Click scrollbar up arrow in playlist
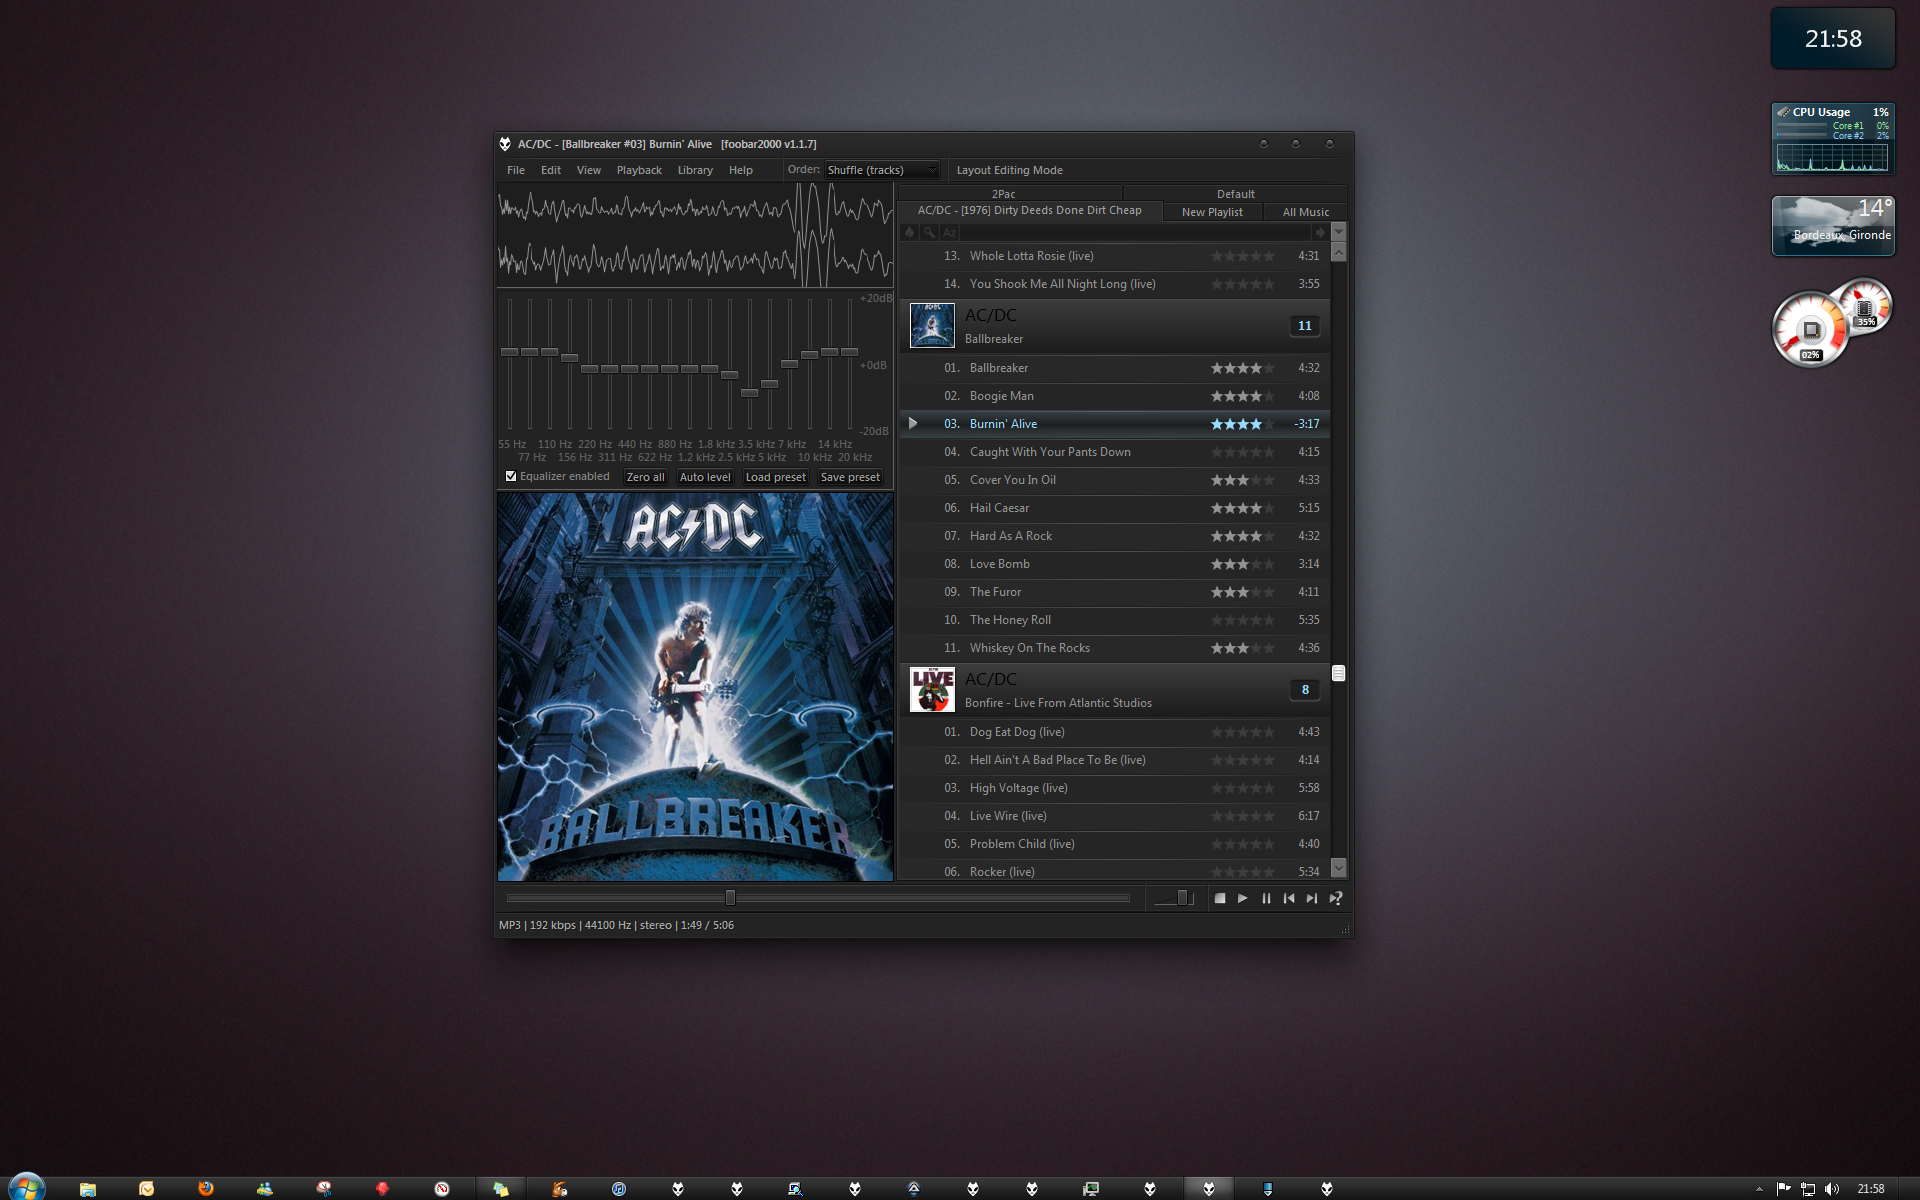 coord(1339,252)
